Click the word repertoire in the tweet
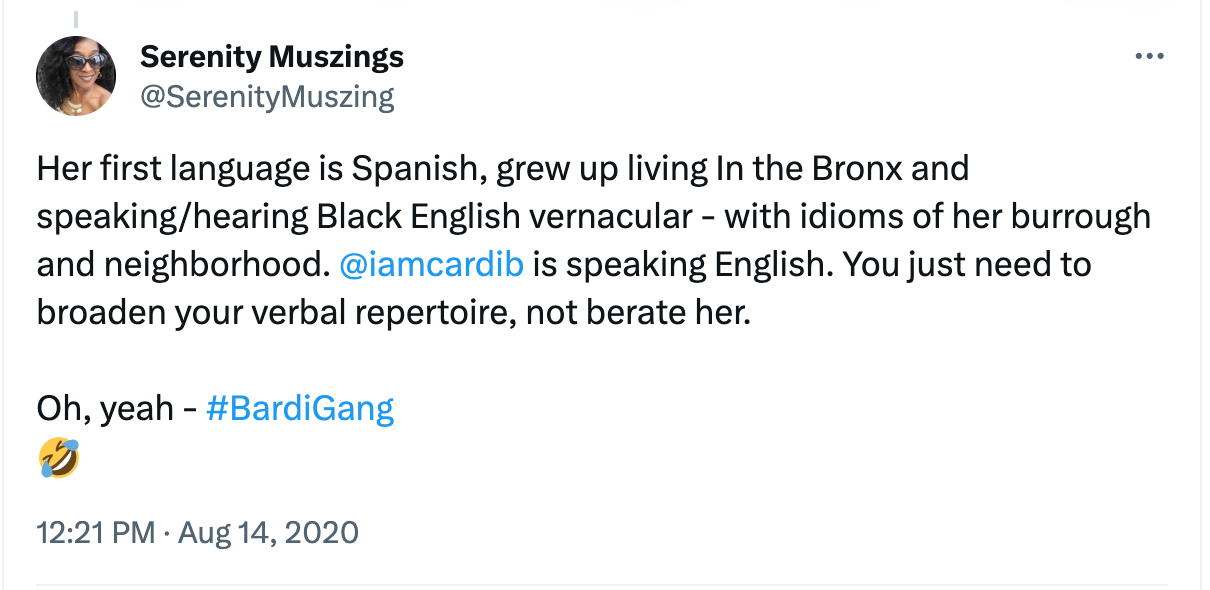Image resolution: width=1210 pixels, height=590 pixels. [430, 312]
